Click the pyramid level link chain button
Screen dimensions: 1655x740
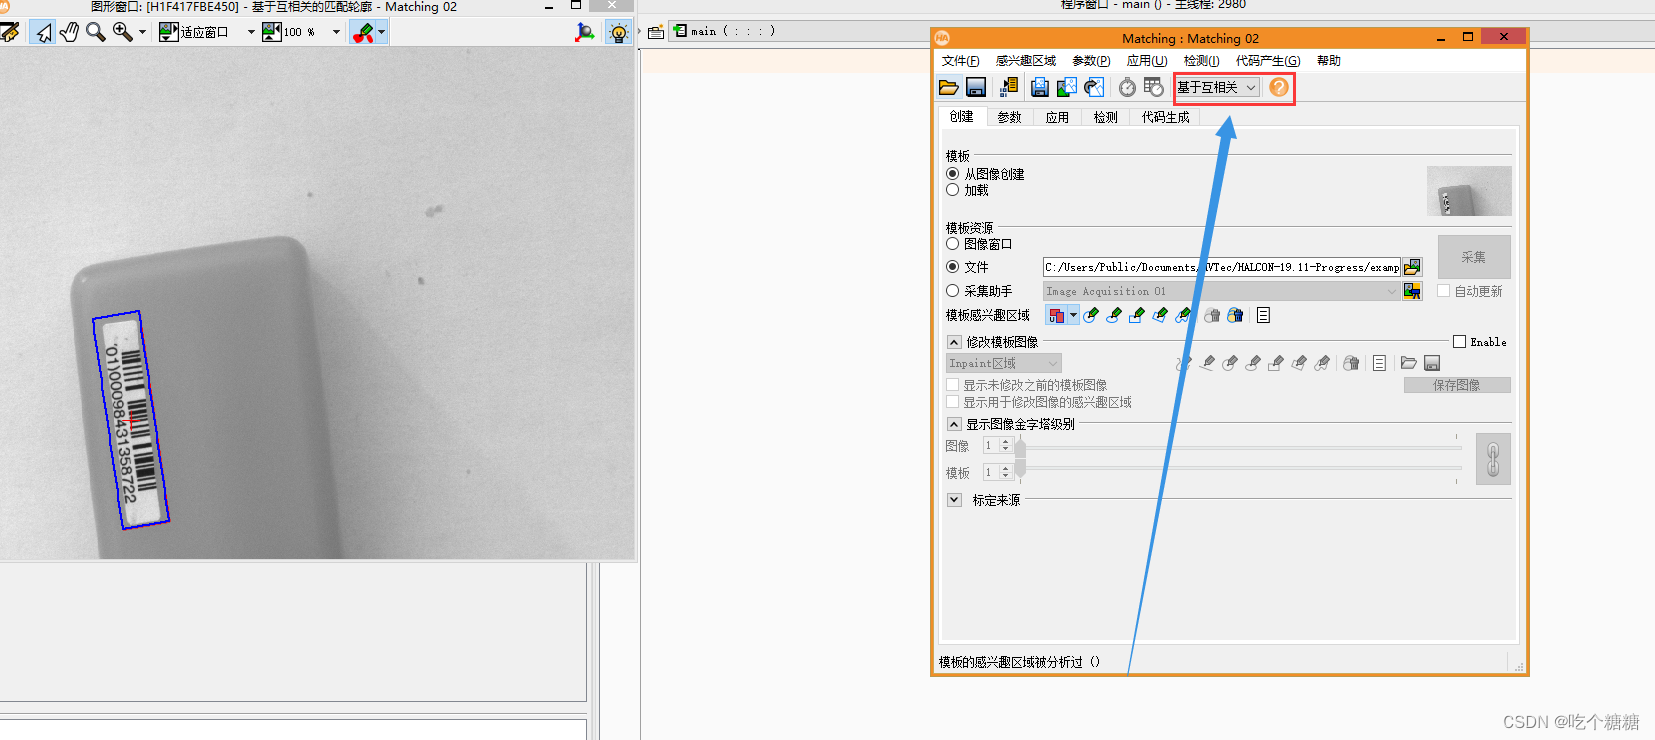(x=1493, y=459)
